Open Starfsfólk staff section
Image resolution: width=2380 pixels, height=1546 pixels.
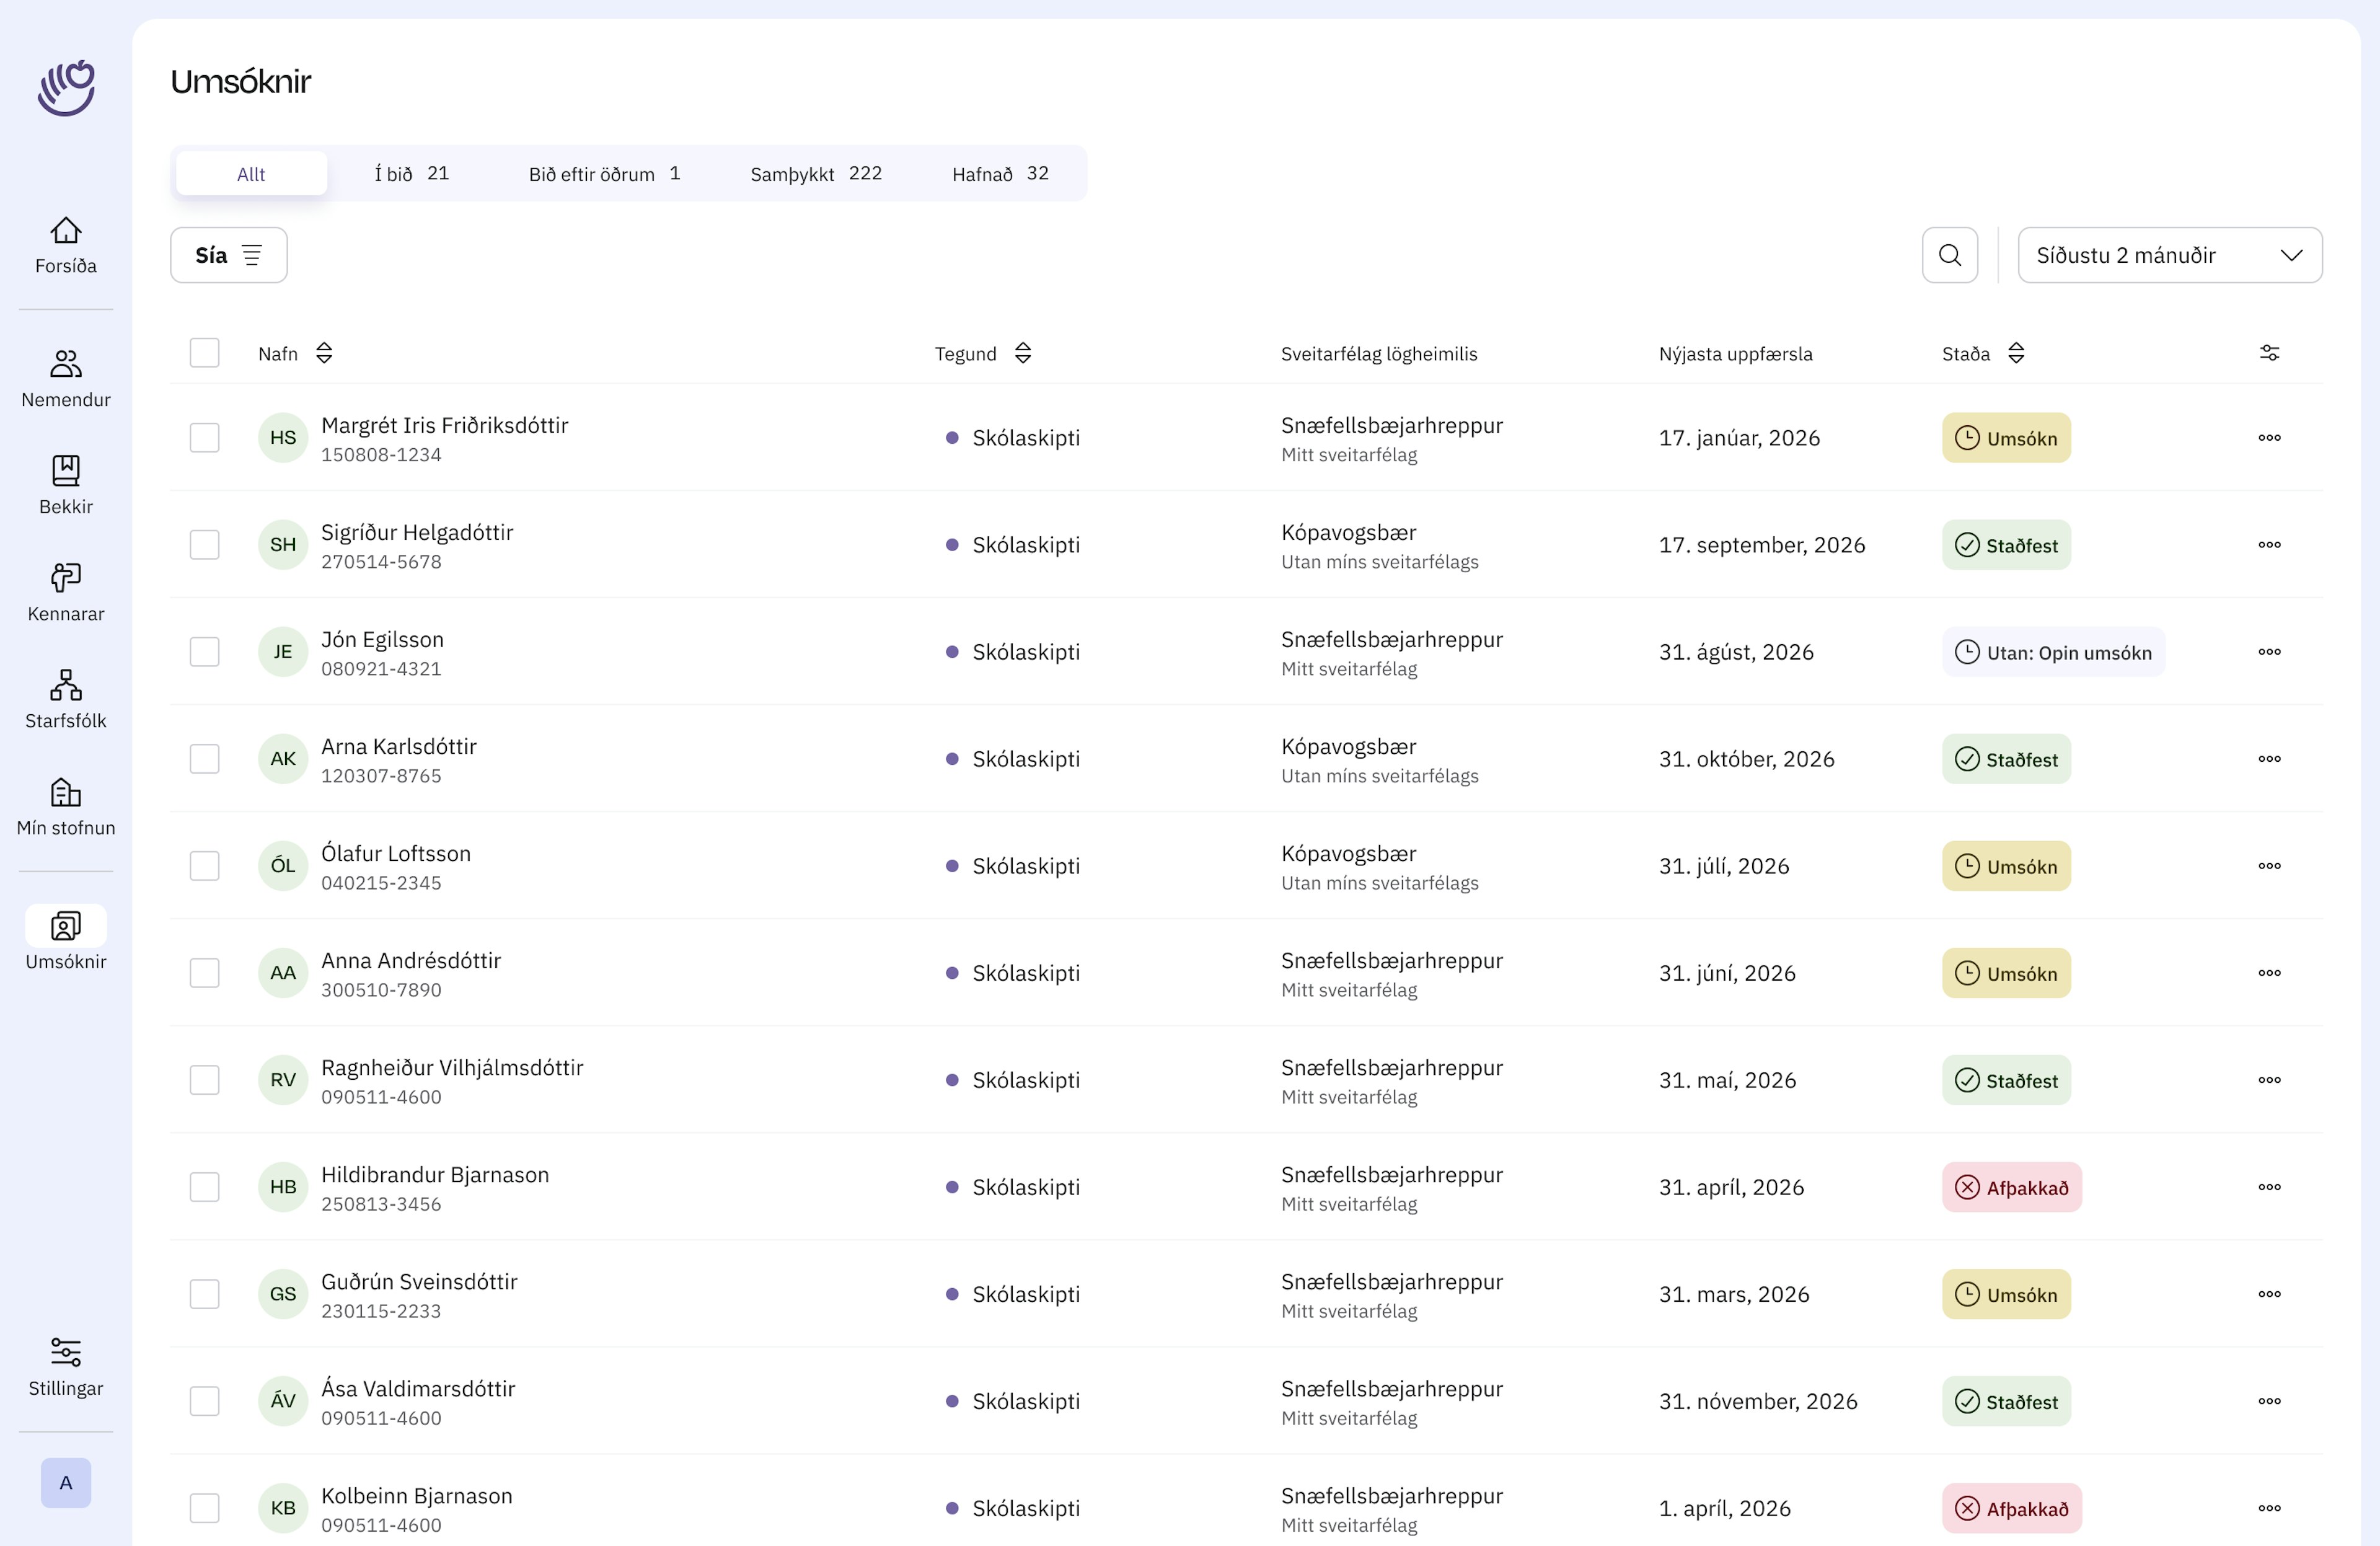pos(66,685)
